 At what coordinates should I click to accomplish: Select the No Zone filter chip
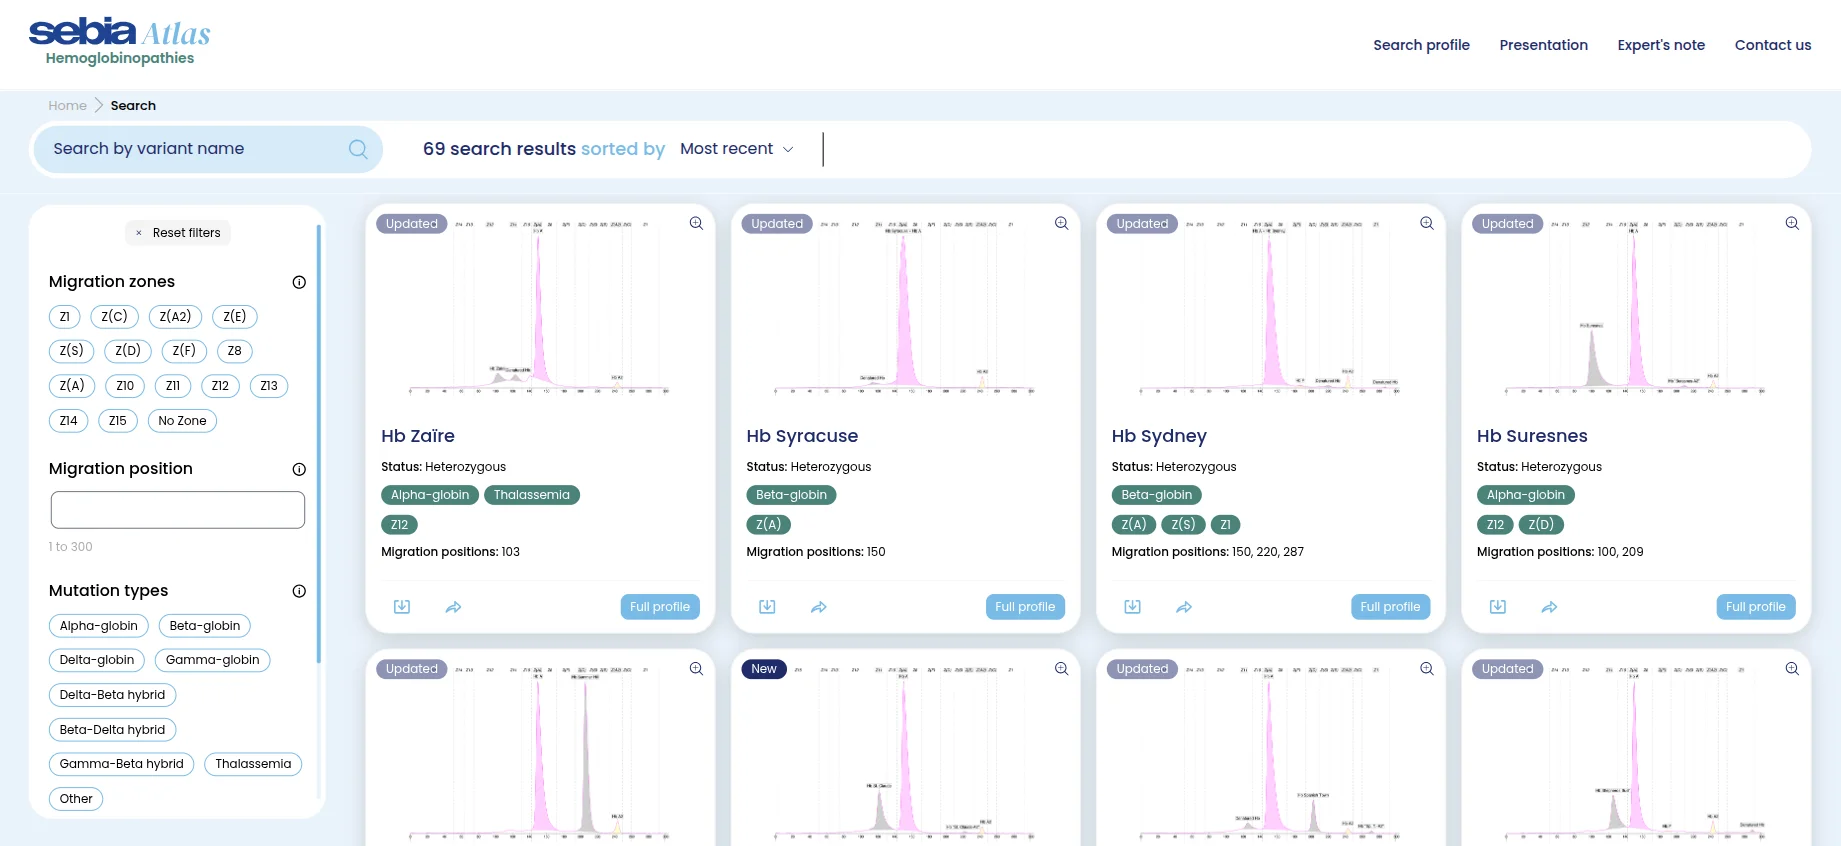[182, 421]
